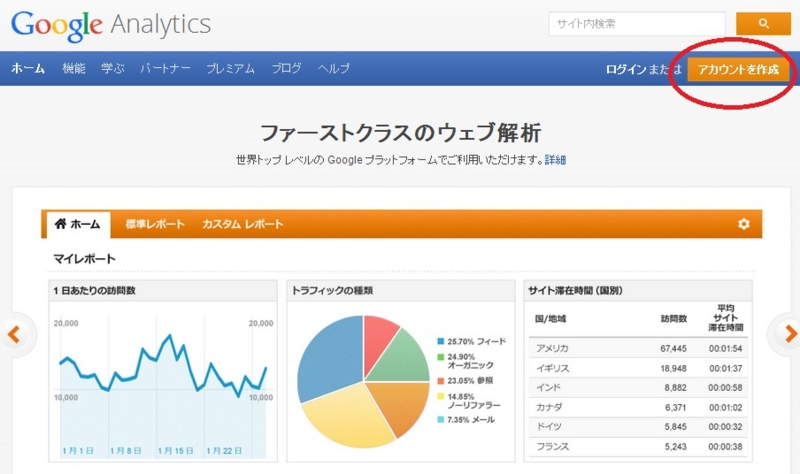Click the アカウントを作成 button
Viewport: 800px width, 474px height.
[738, 69]
